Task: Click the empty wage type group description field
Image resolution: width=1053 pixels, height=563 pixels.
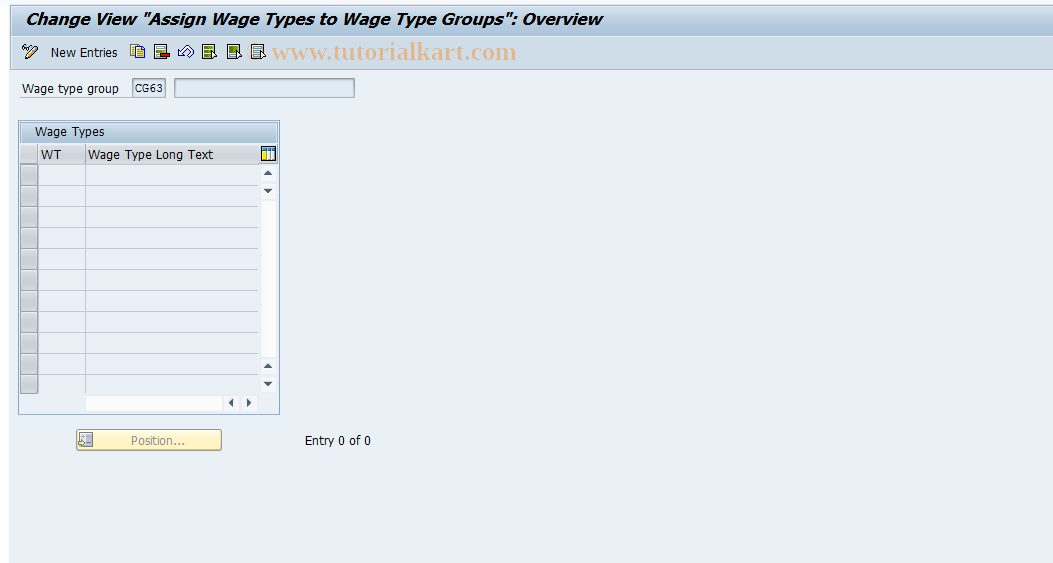Action: coord(264,88)
